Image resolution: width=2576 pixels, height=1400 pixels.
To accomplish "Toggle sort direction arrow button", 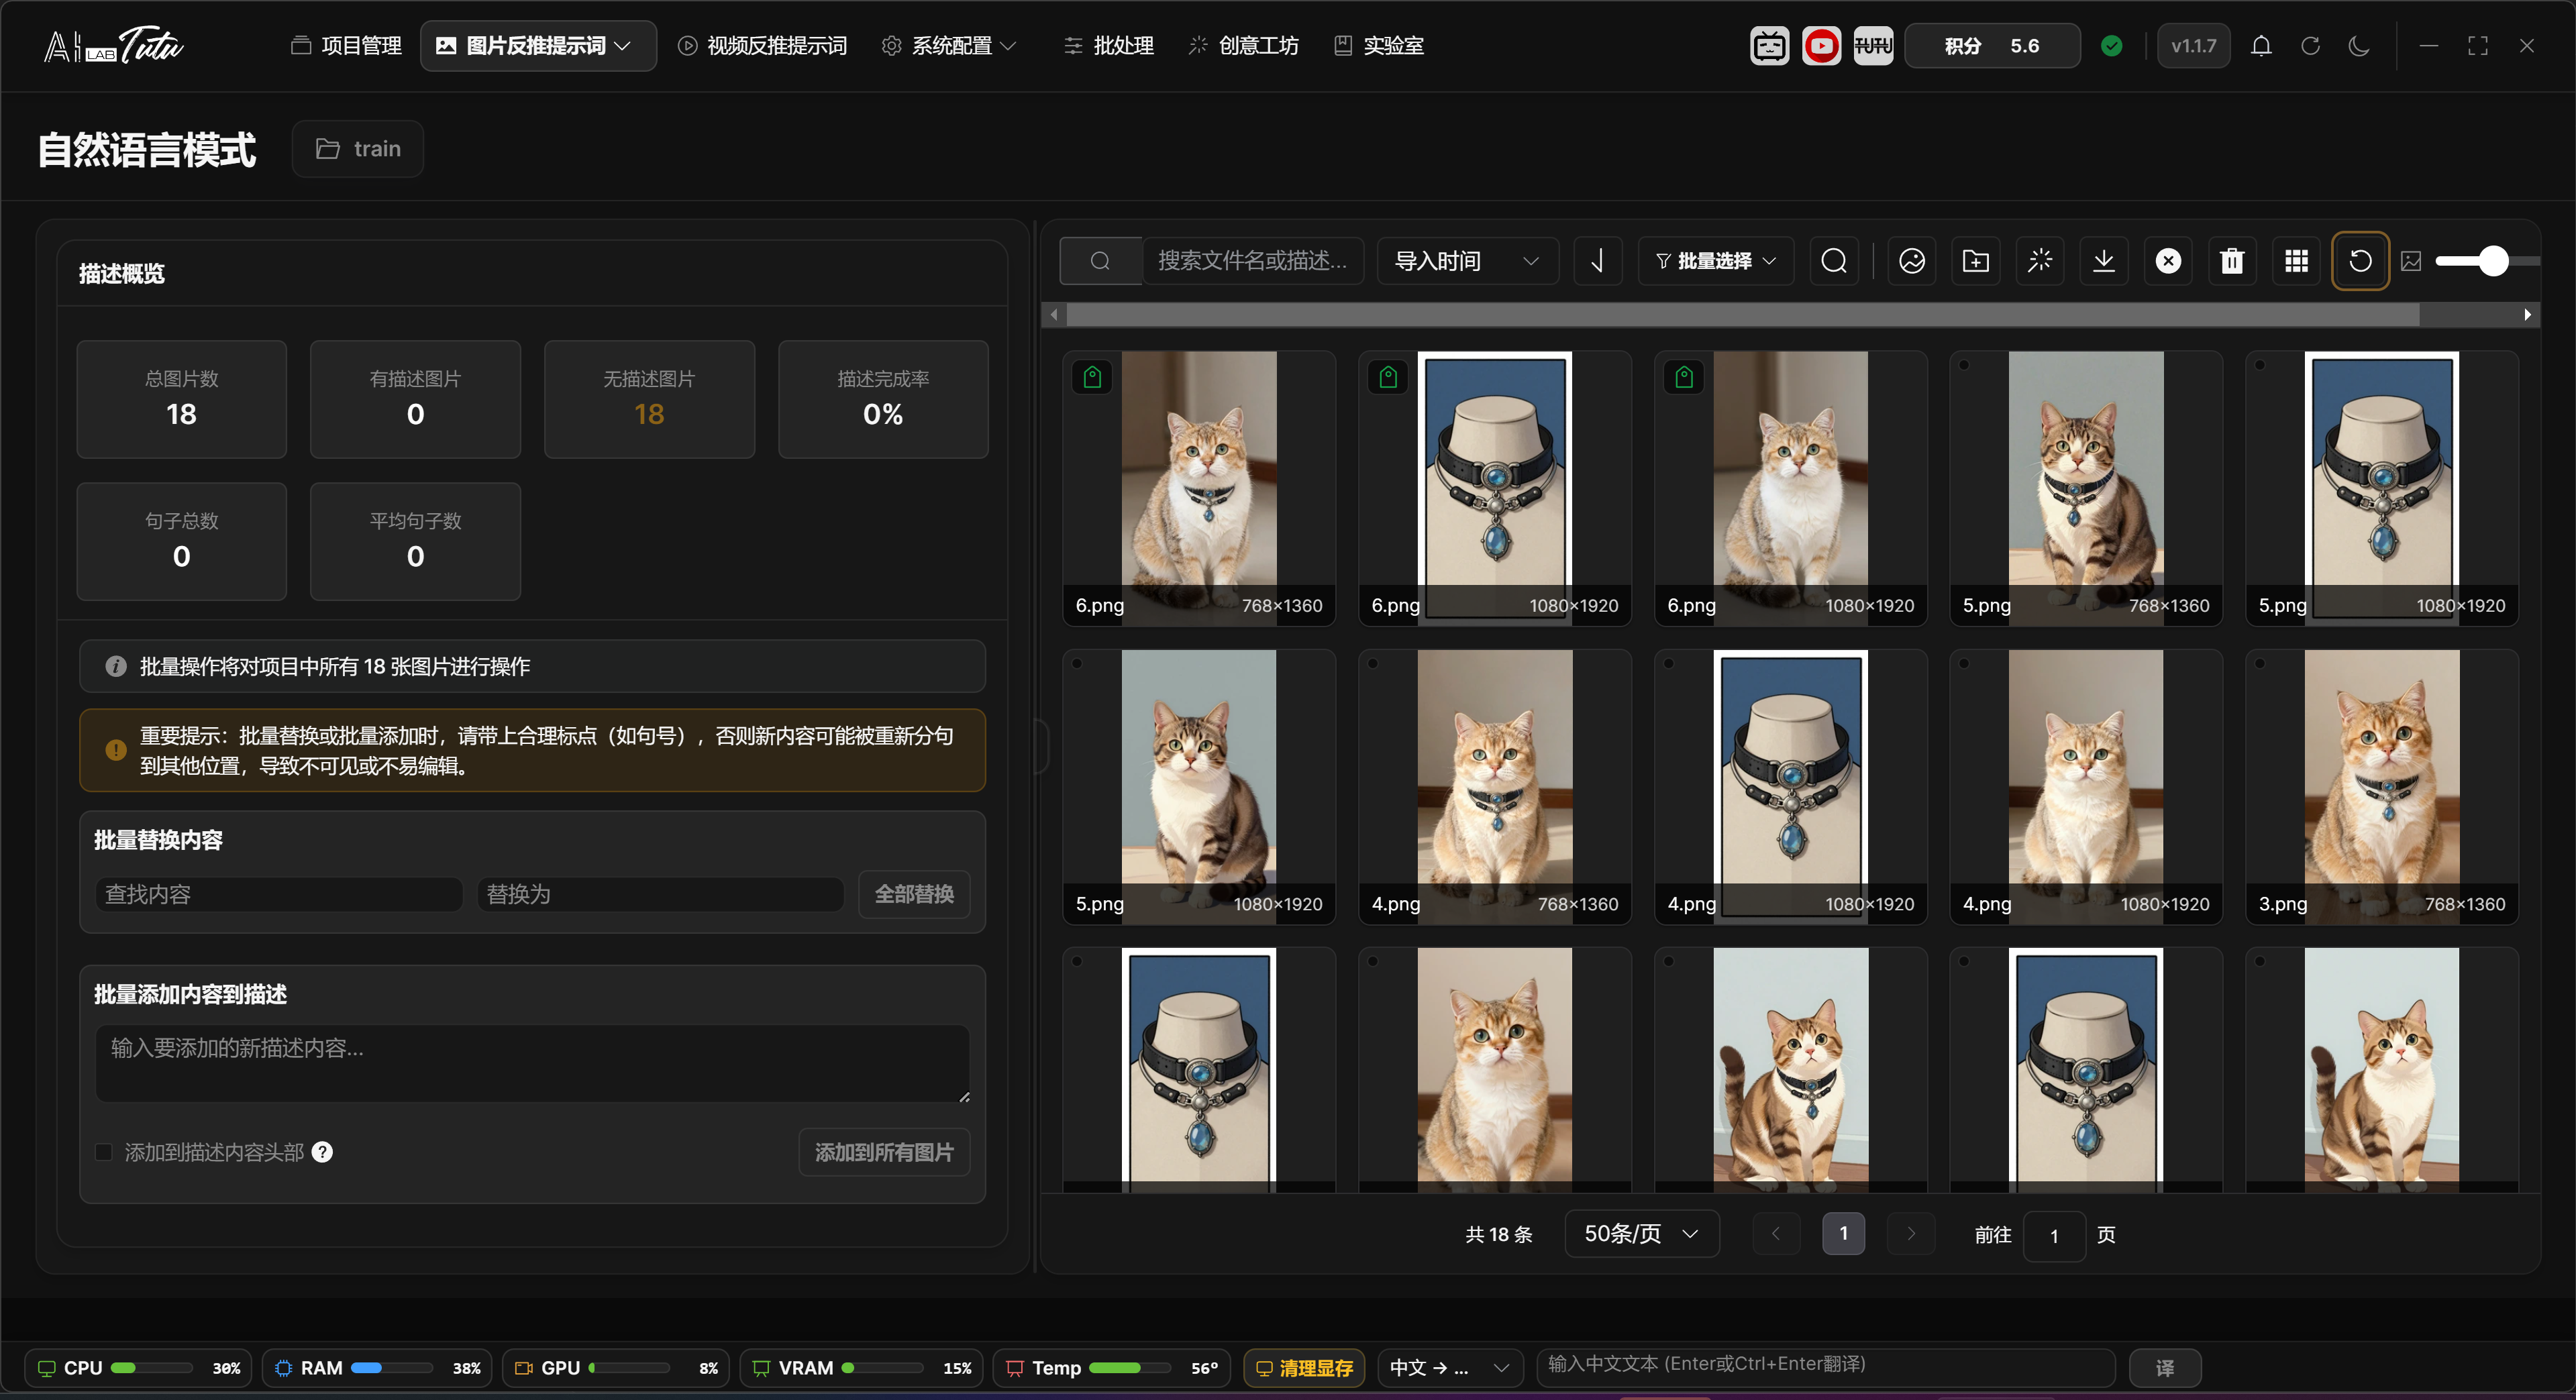I will coord(1597,261).
